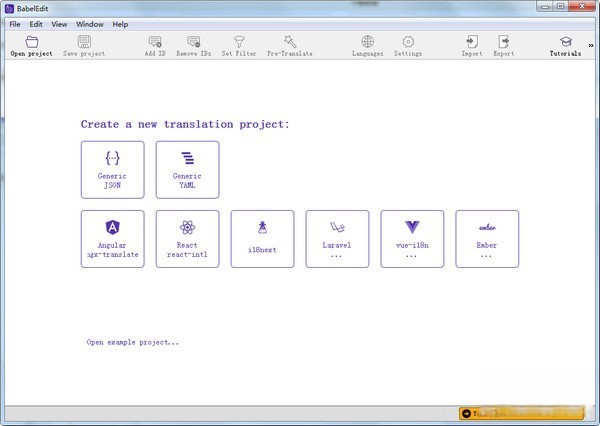This screenshot has height=426, width=600.
Task: Open the Languages globe icon
Action: coord(368,41)
